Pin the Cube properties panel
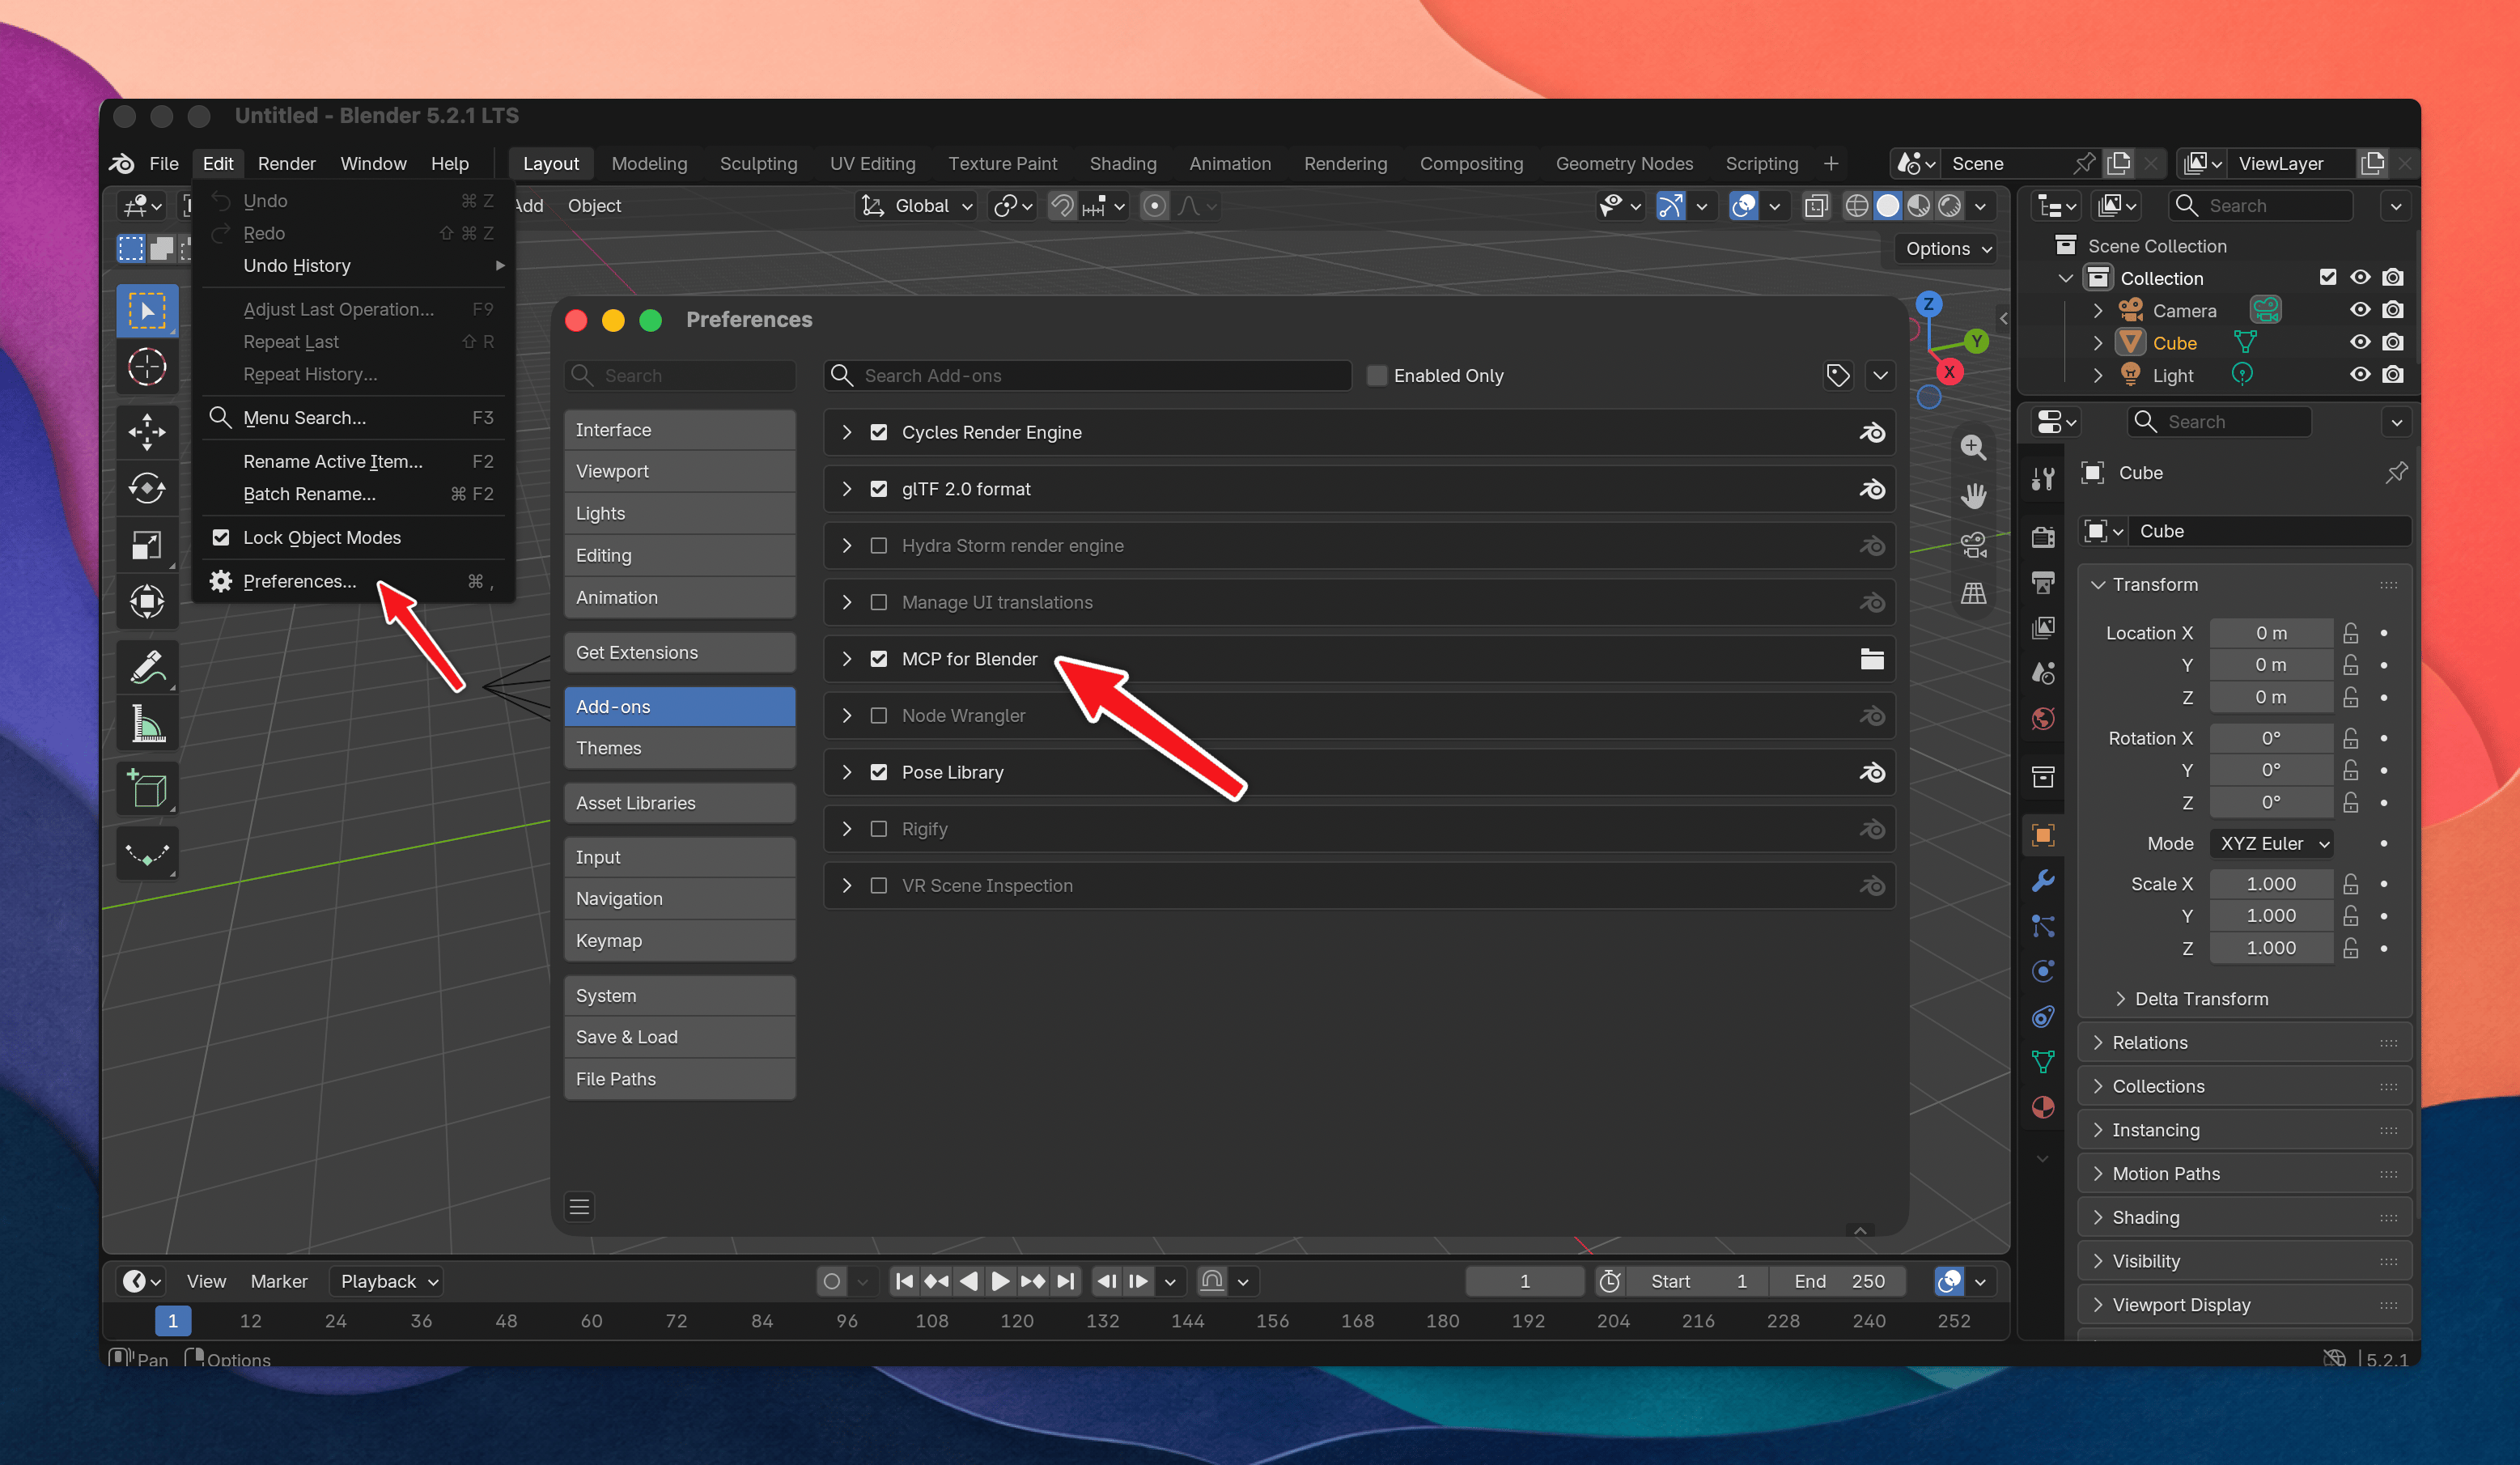This screenshot has width=2520, height=1465. coord(2396,473)
